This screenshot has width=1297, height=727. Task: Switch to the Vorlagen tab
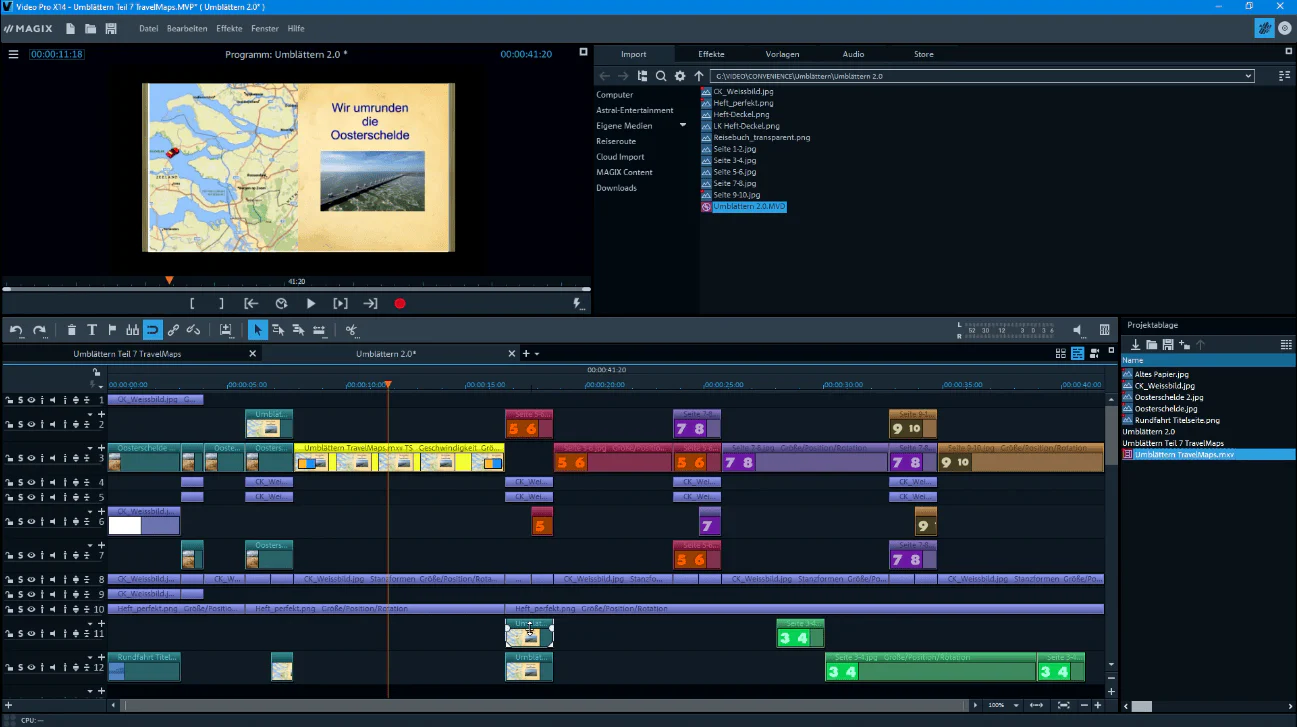click(782, 54)
